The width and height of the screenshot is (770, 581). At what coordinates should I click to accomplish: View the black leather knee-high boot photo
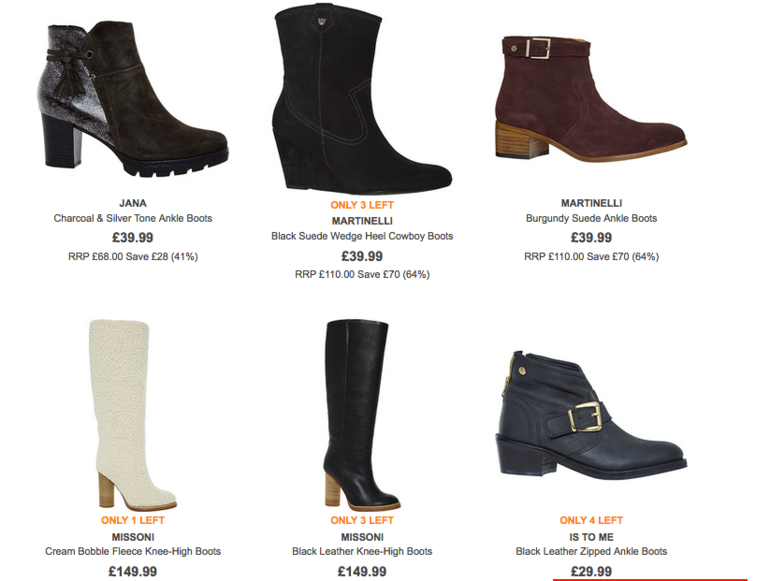(362, 415)
